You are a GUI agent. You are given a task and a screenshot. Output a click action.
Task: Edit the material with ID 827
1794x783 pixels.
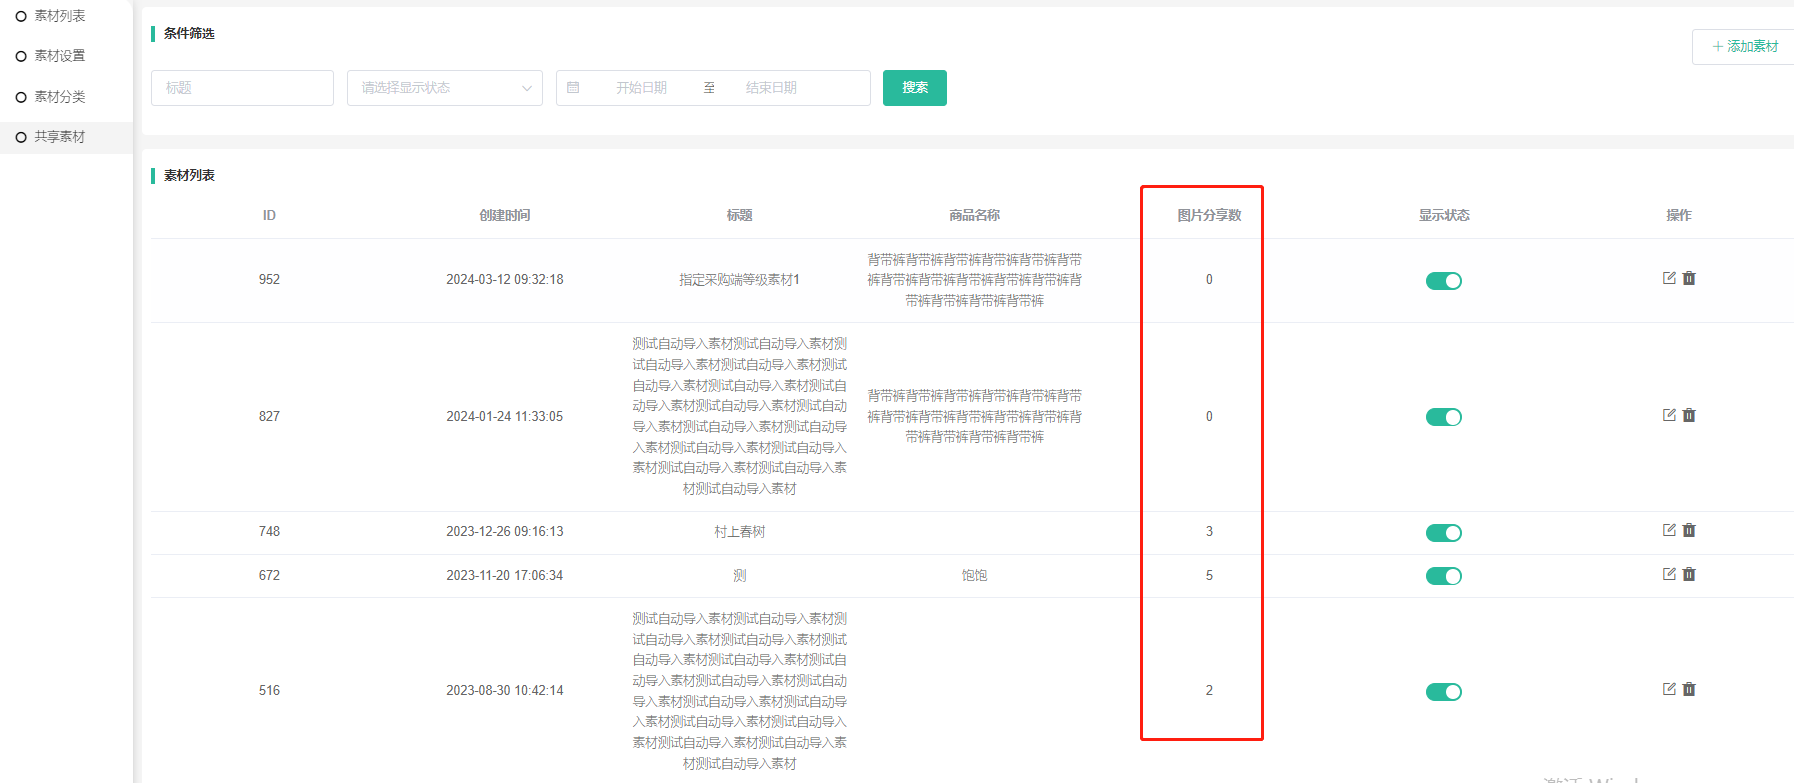click(x=1668, y=415)
